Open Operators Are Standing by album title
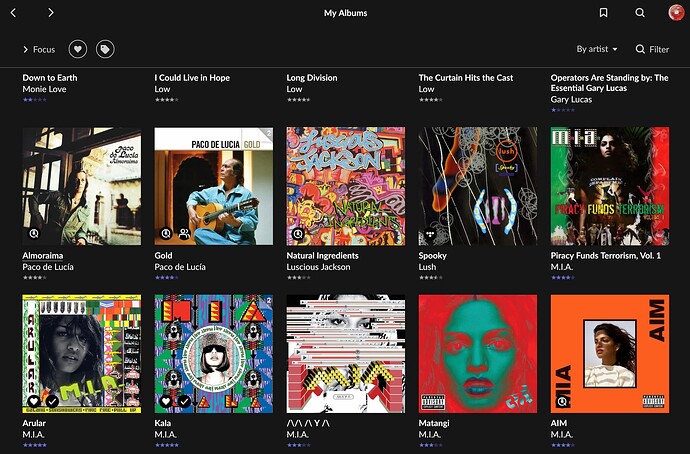Image resolution: width=690 pixels, height=454 pixels. (609, 83)
